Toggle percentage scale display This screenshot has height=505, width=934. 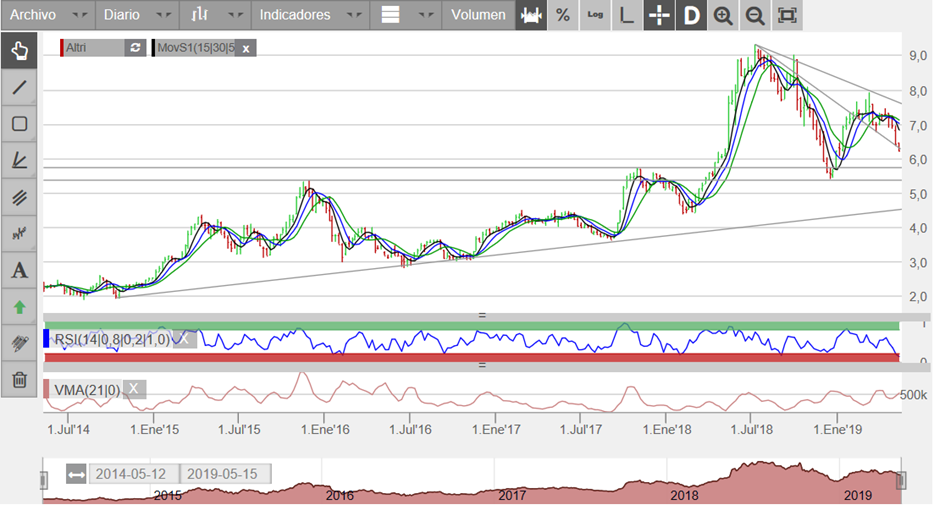coord(563,15)
